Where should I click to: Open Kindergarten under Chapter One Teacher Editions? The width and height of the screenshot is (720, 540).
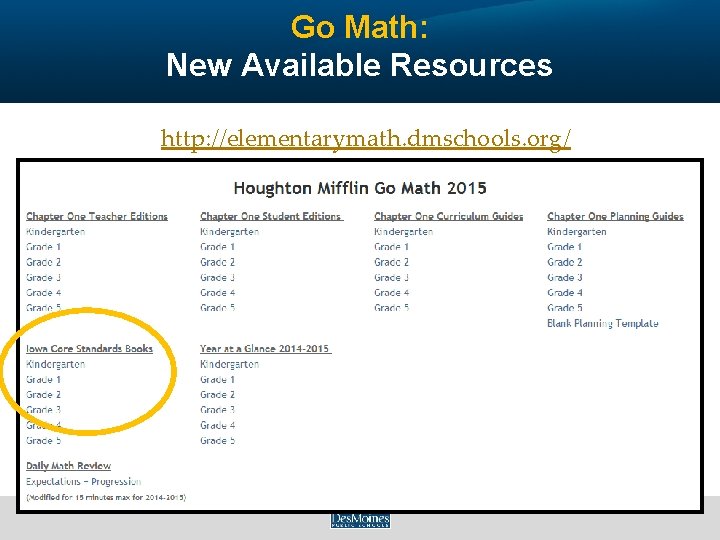(x=56, y=231)
